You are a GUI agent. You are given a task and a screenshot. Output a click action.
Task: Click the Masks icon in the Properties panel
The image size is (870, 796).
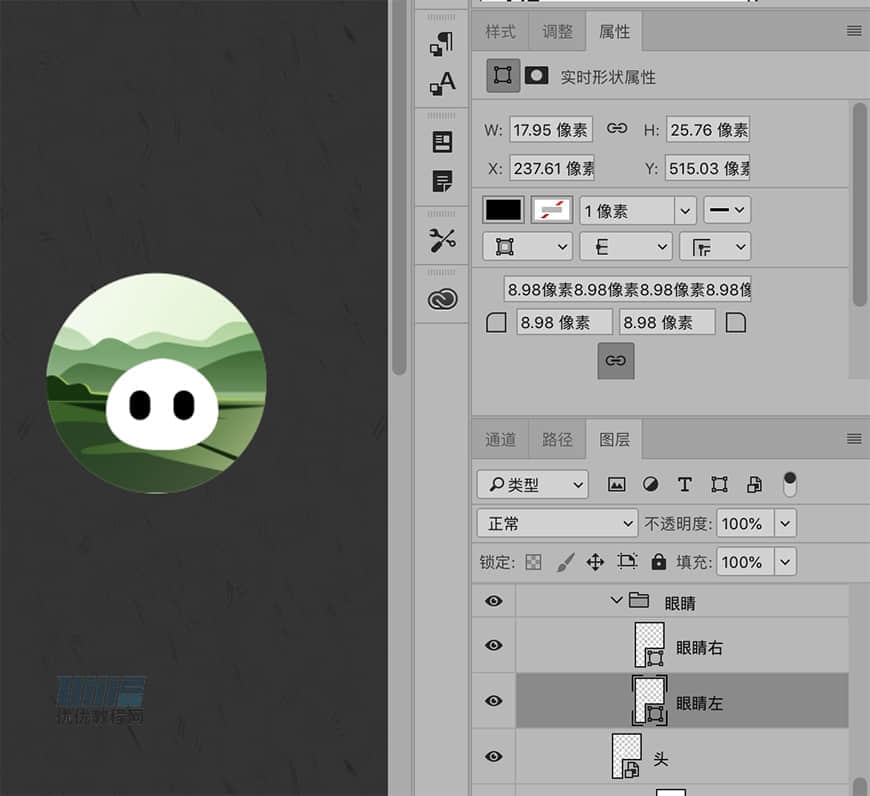coord(537,76)
